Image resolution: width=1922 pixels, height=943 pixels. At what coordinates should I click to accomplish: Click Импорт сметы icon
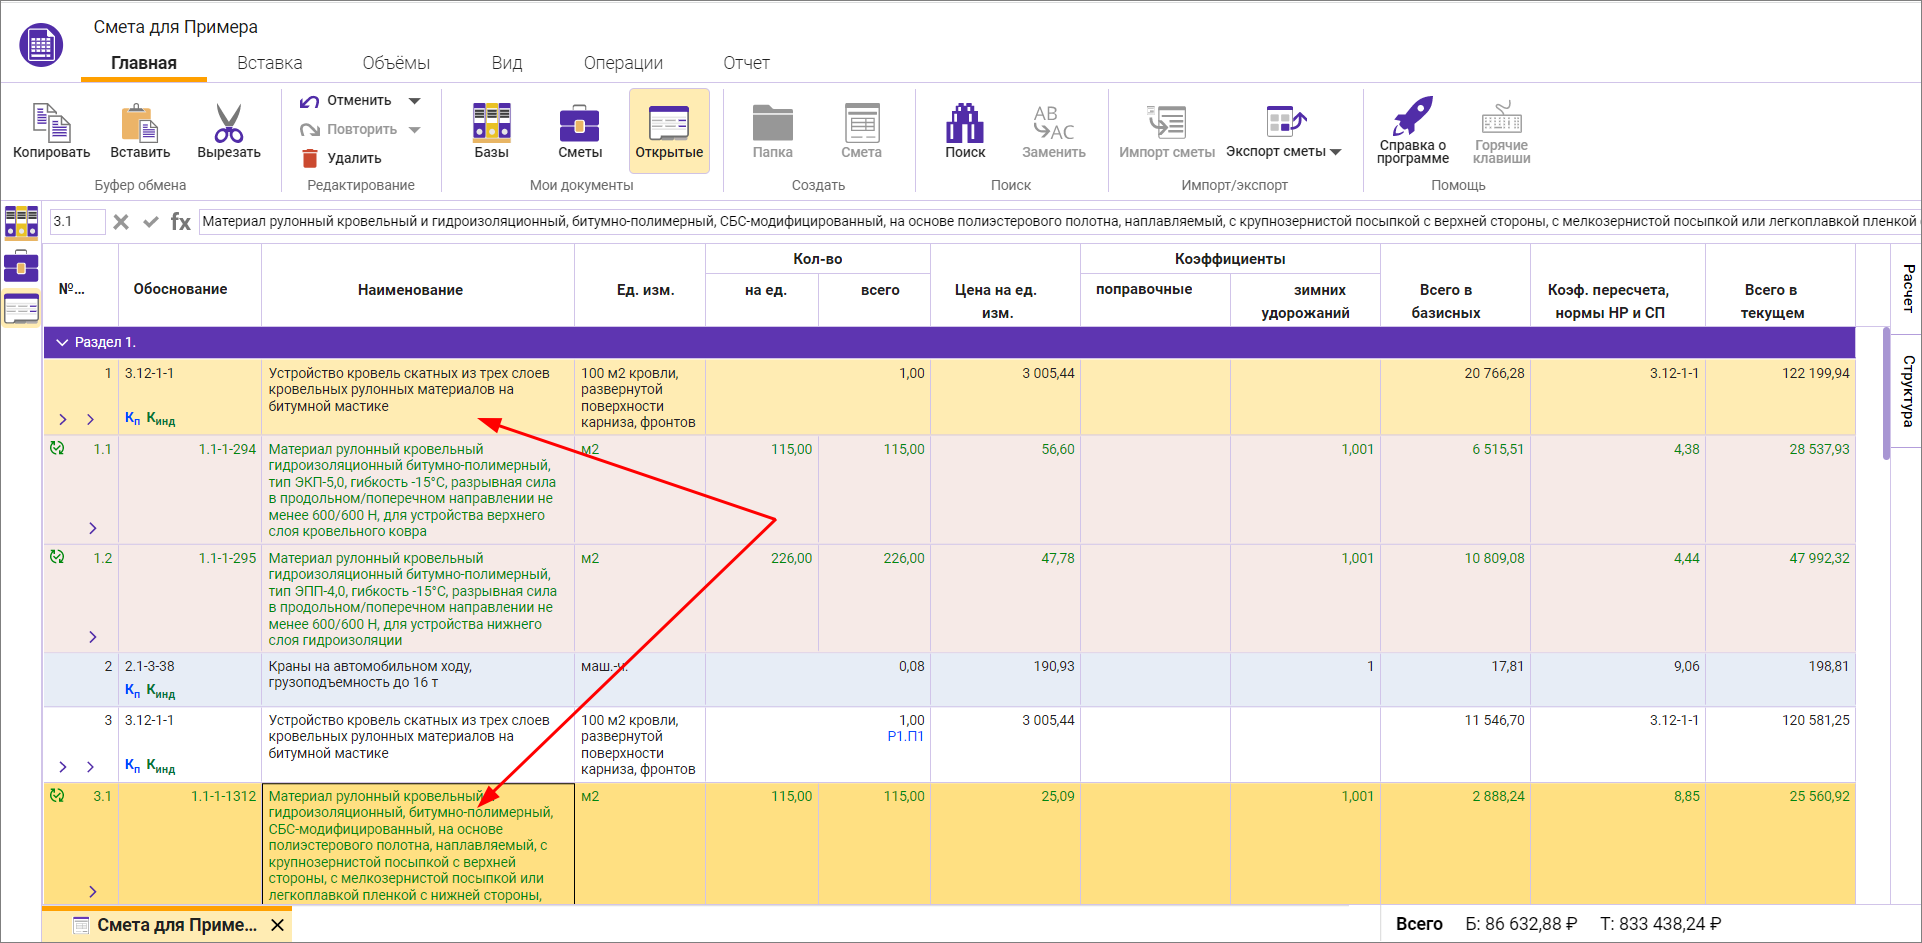click(x=1166, y=122)
